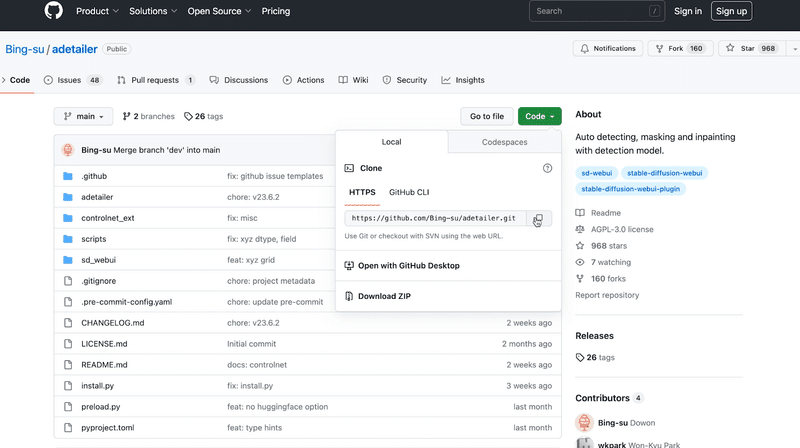Switch to the Codespaces tab
This screenshot has width=800, height=448.
click(505, 142)
